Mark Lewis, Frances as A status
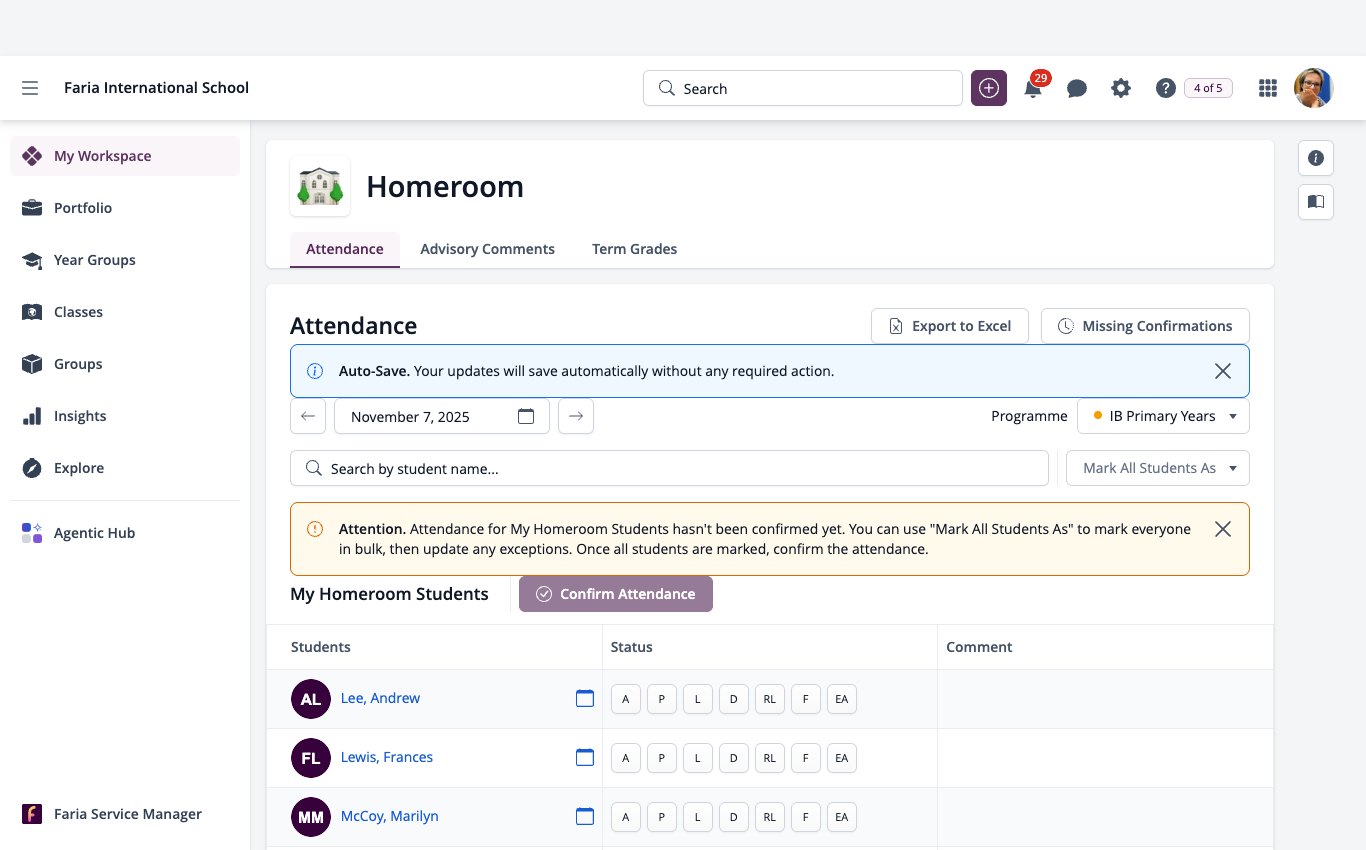The height and width of the screenshot is (850, 1366). (625, 758)
